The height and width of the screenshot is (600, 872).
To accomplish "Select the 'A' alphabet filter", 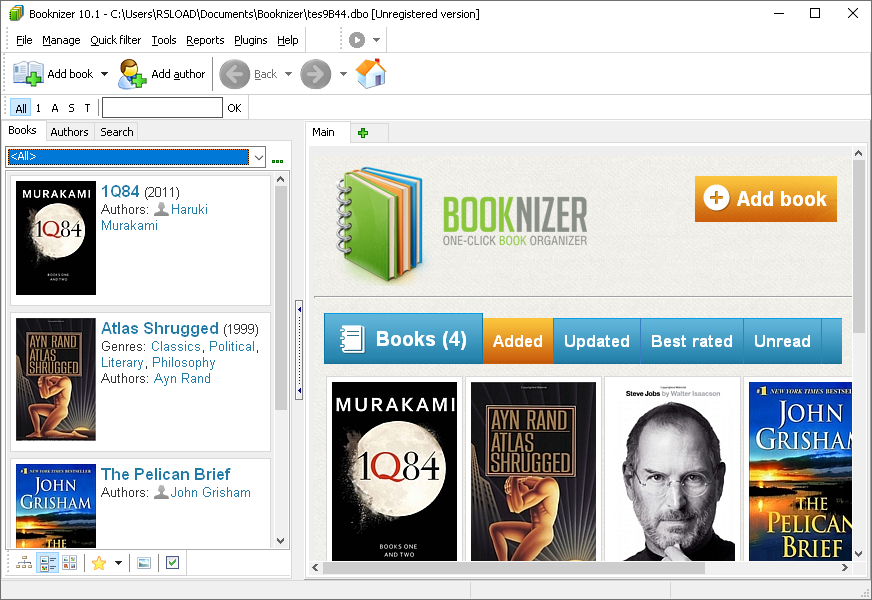I will click(52, 107).
